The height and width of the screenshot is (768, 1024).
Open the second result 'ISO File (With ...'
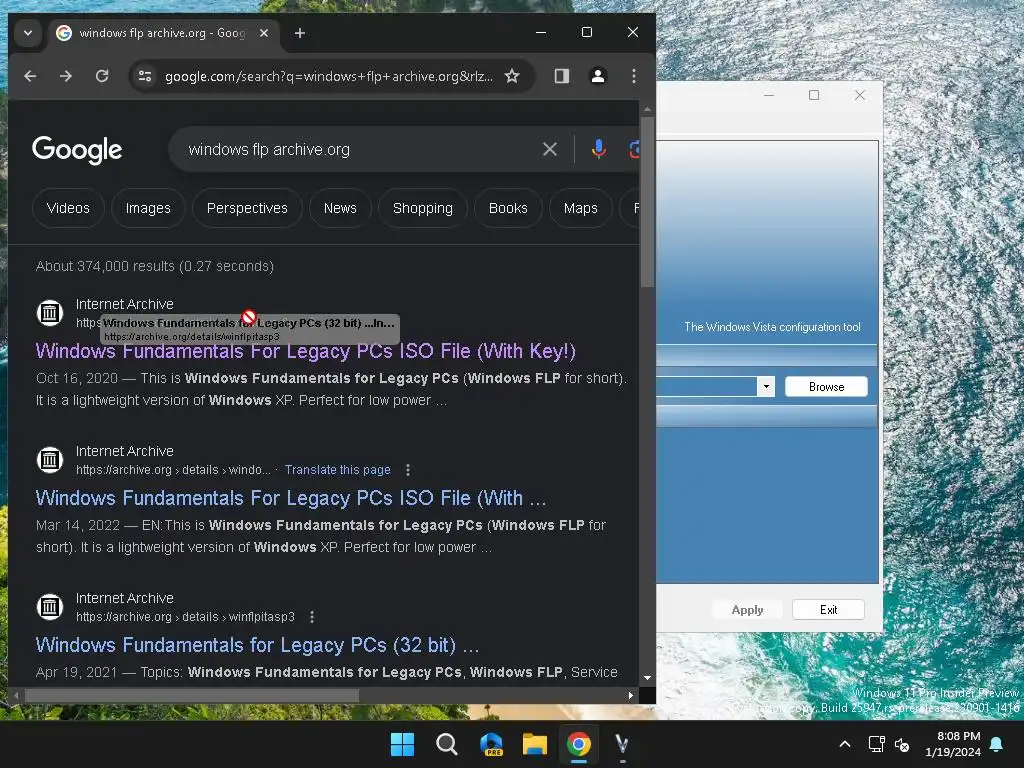tap(291, 498)
